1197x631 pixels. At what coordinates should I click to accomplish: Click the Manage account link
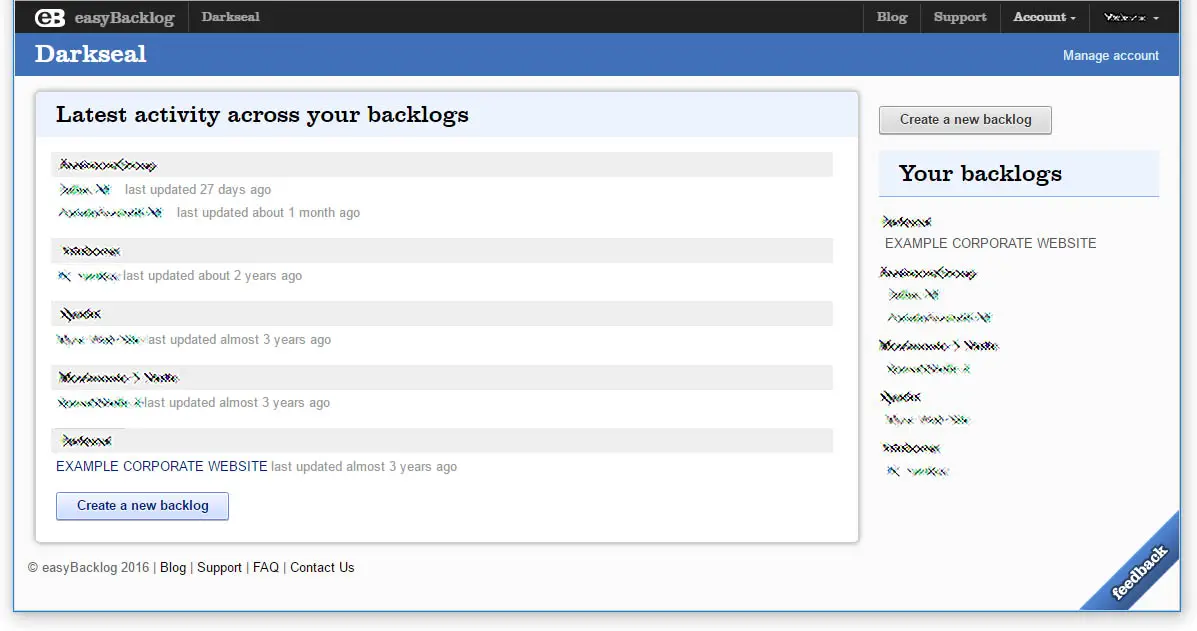(1111, 56)
